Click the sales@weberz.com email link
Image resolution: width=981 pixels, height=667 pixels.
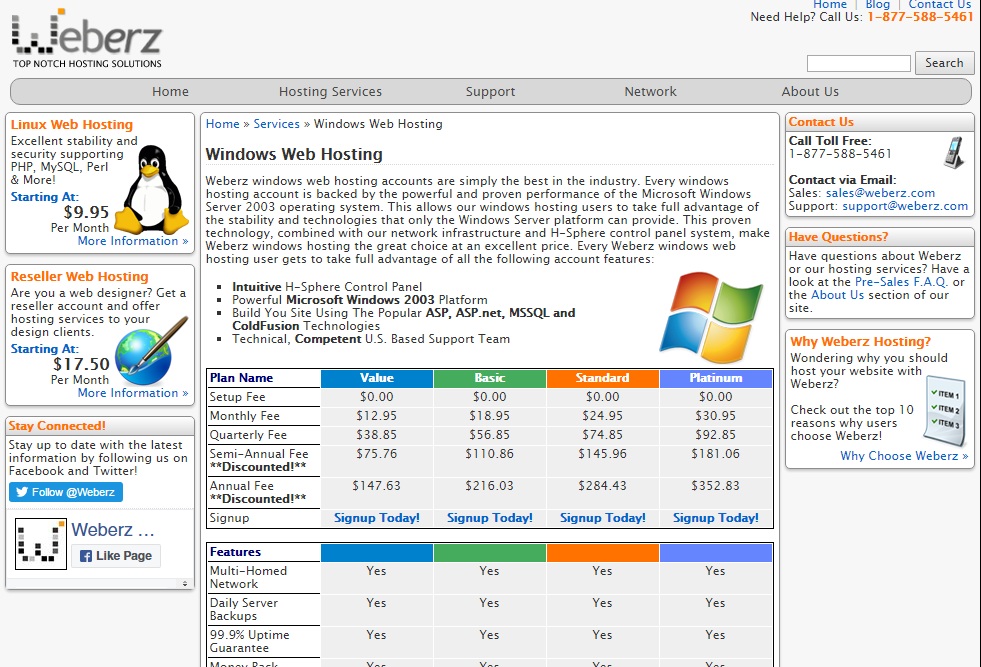coord(880,193)
